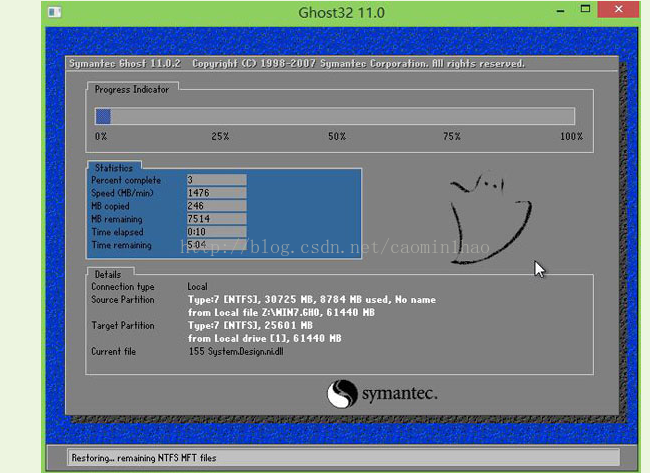Click the Symantec Ghost 11.0.2 copyright header

(x=296, y=63)
